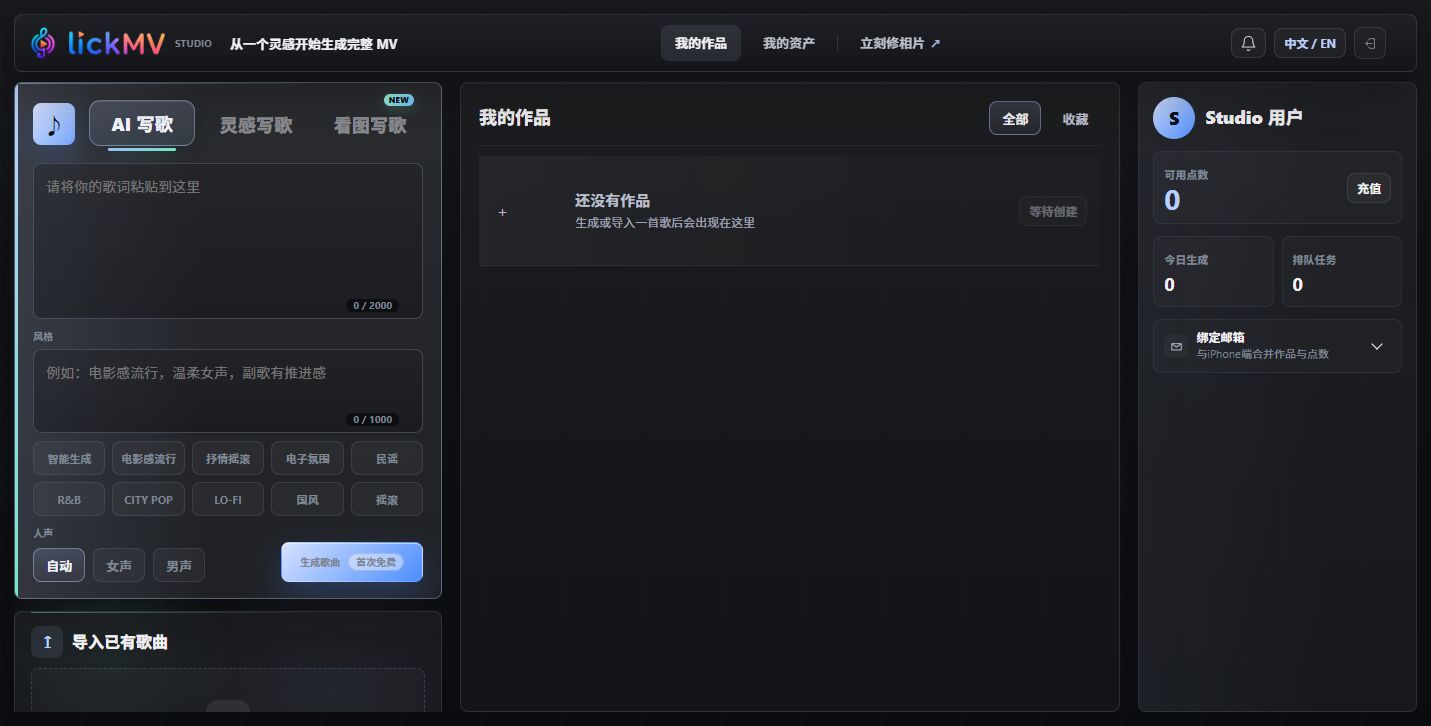1431x726 pixels.
Task: Click the Studio 用户 name text
Action: pos(1253,118)
